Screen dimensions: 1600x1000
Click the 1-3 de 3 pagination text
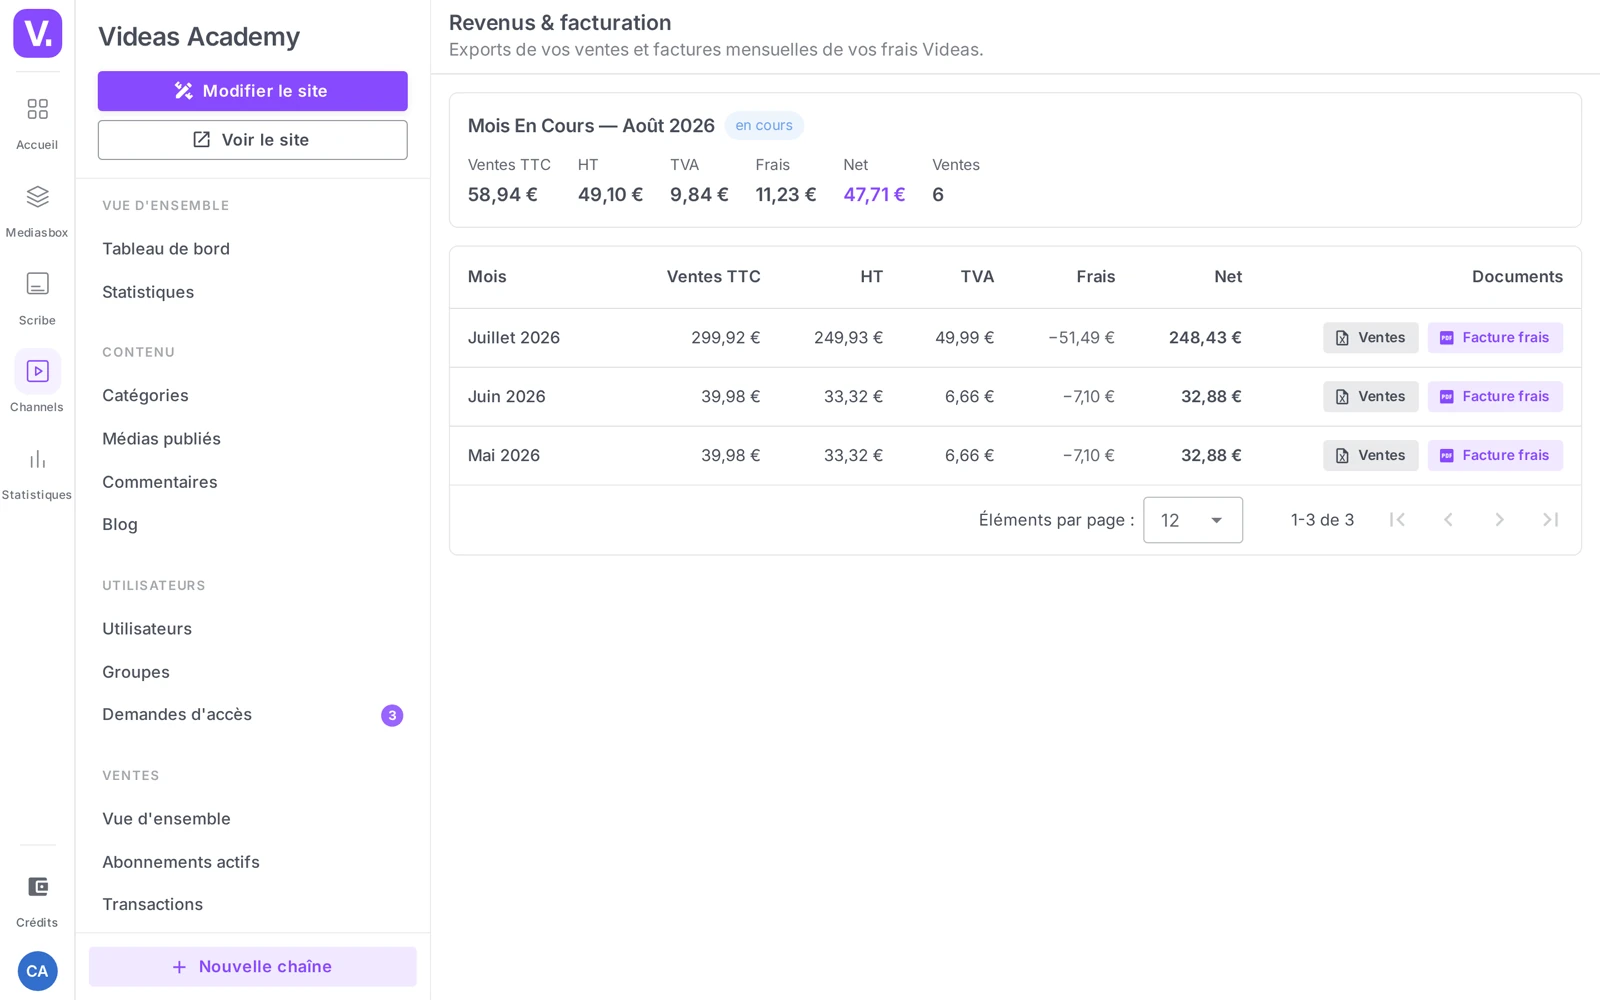click(x=1322, y=520)
